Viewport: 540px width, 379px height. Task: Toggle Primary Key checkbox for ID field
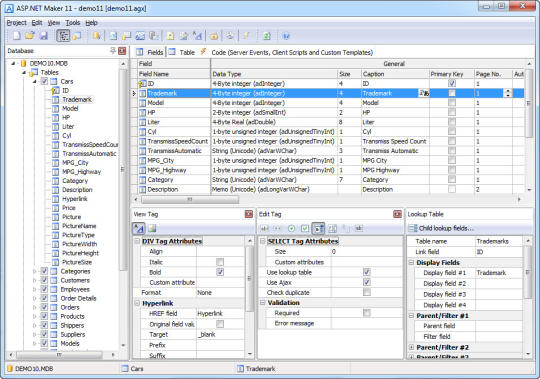[452, 83]
